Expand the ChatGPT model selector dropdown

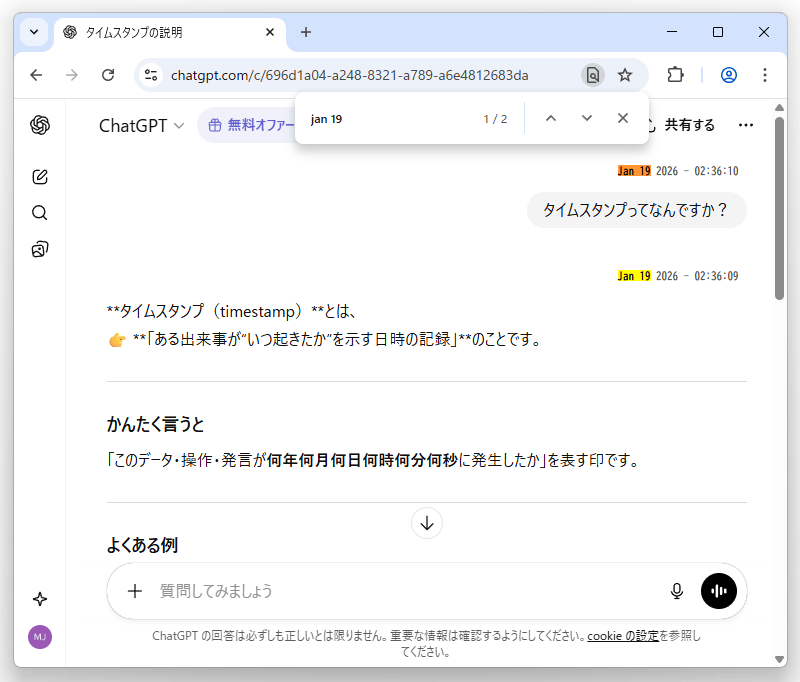(x=141, y=125)
